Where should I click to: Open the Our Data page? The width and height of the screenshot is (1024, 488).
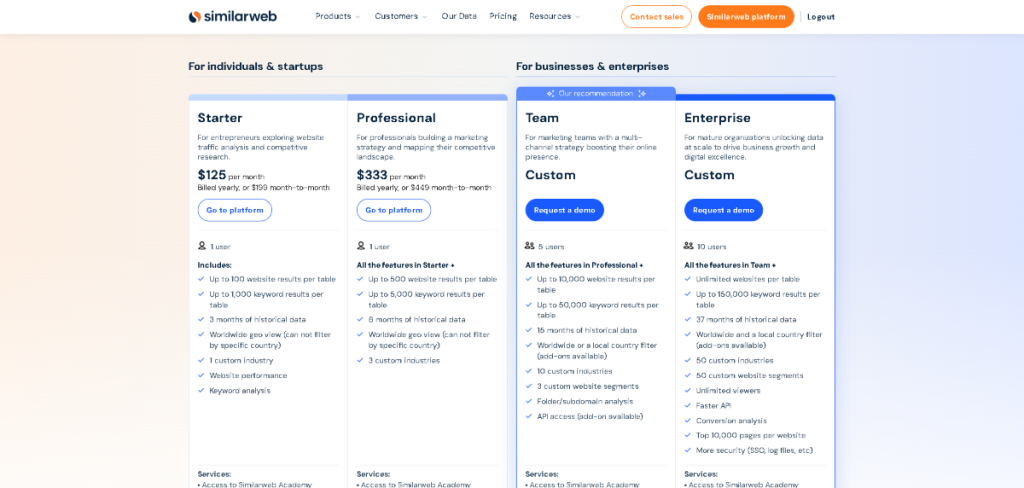[x=459, y=16]
